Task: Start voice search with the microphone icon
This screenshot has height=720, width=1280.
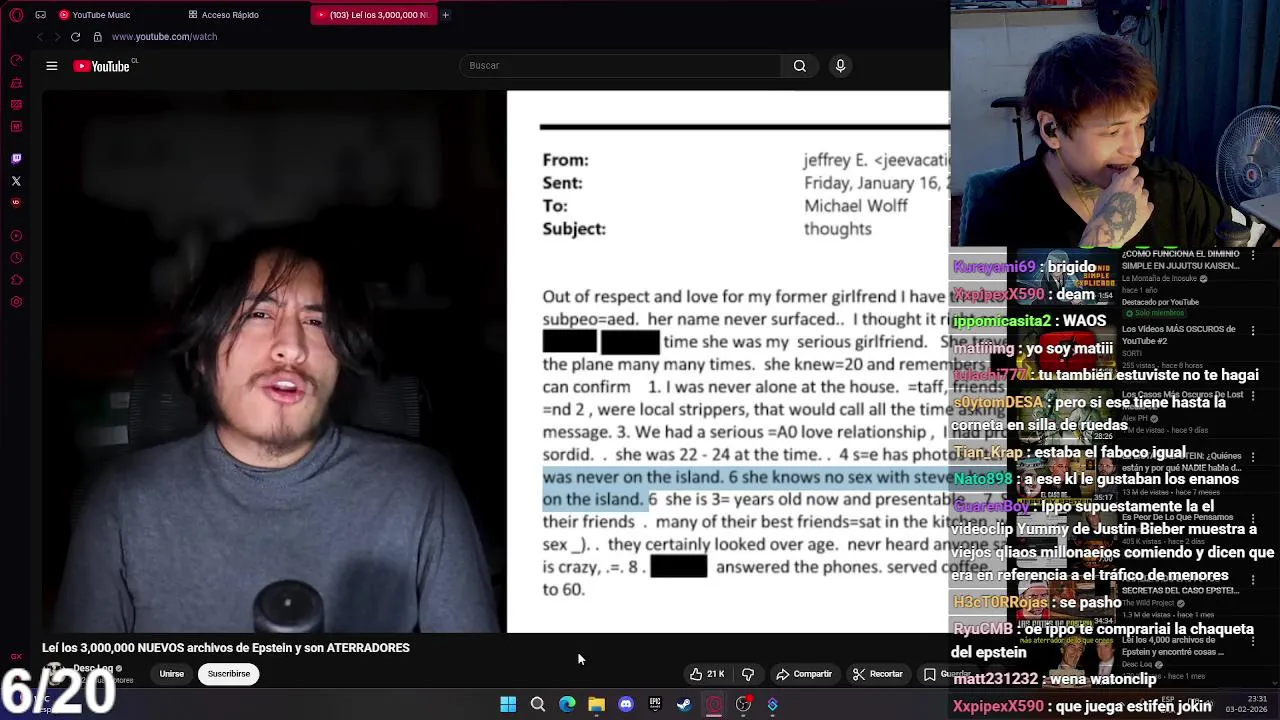Action: coord(840,66)
